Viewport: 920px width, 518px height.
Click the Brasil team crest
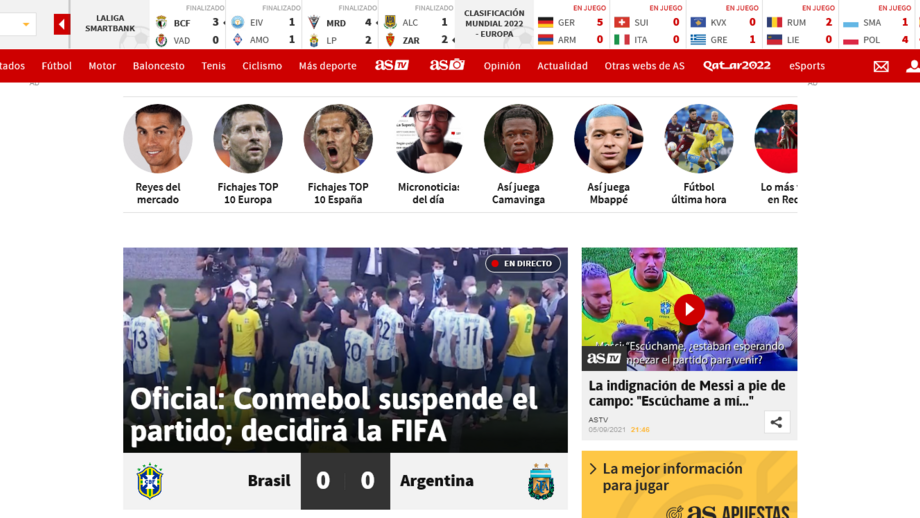(150, 481)
